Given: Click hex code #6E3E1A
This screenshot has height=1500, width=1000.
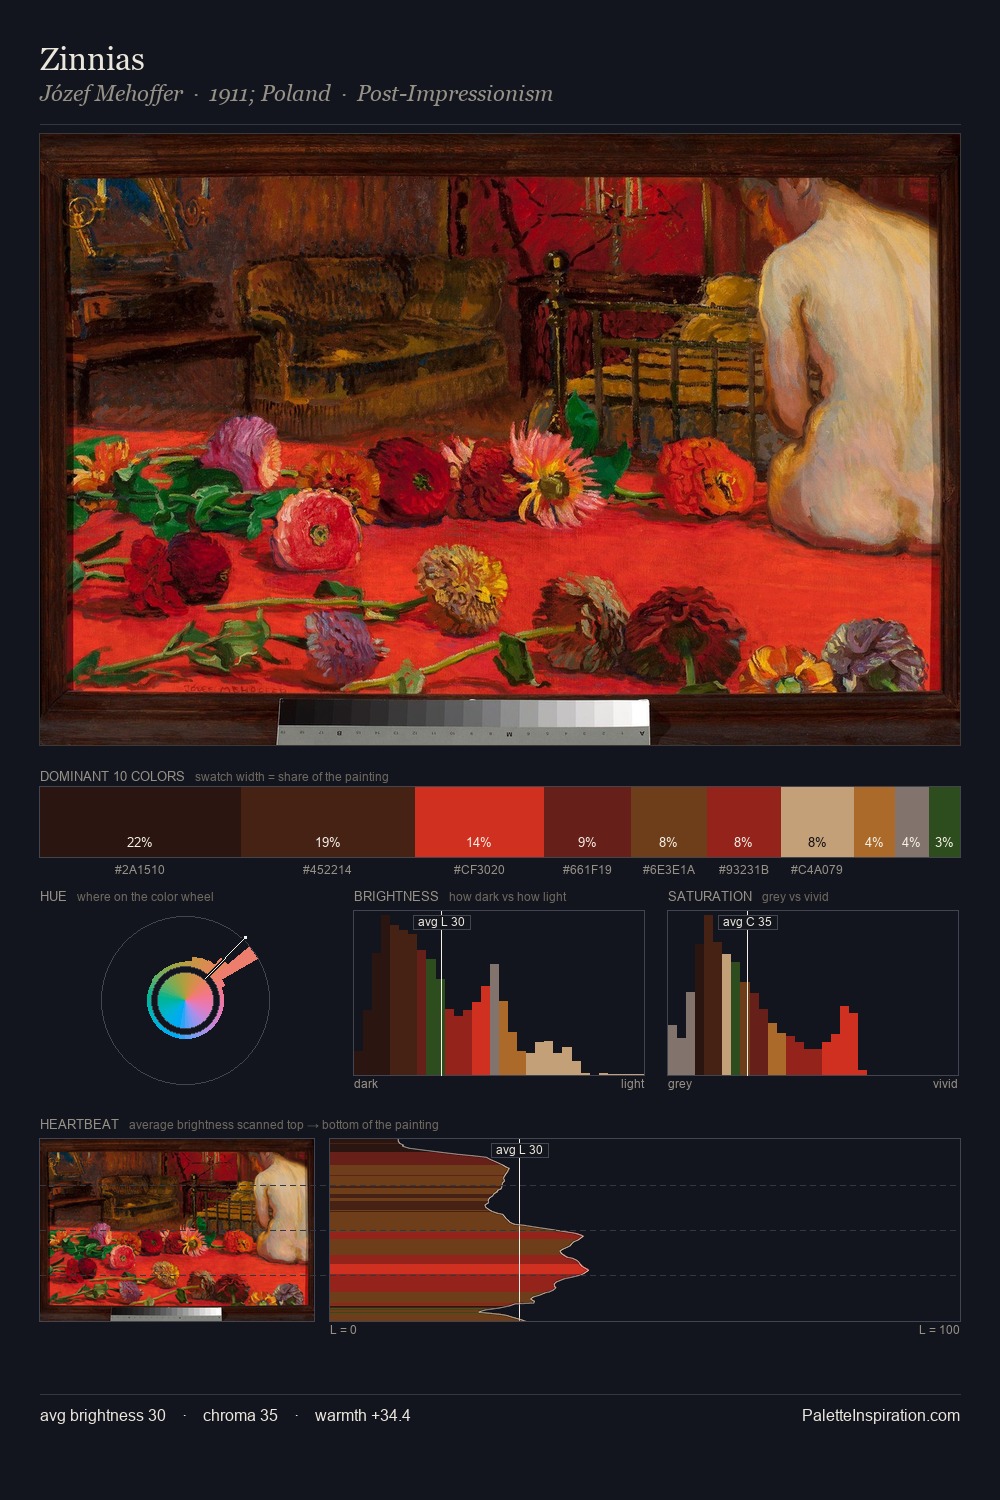Looking at the screenshot, I should pos(669,870).
